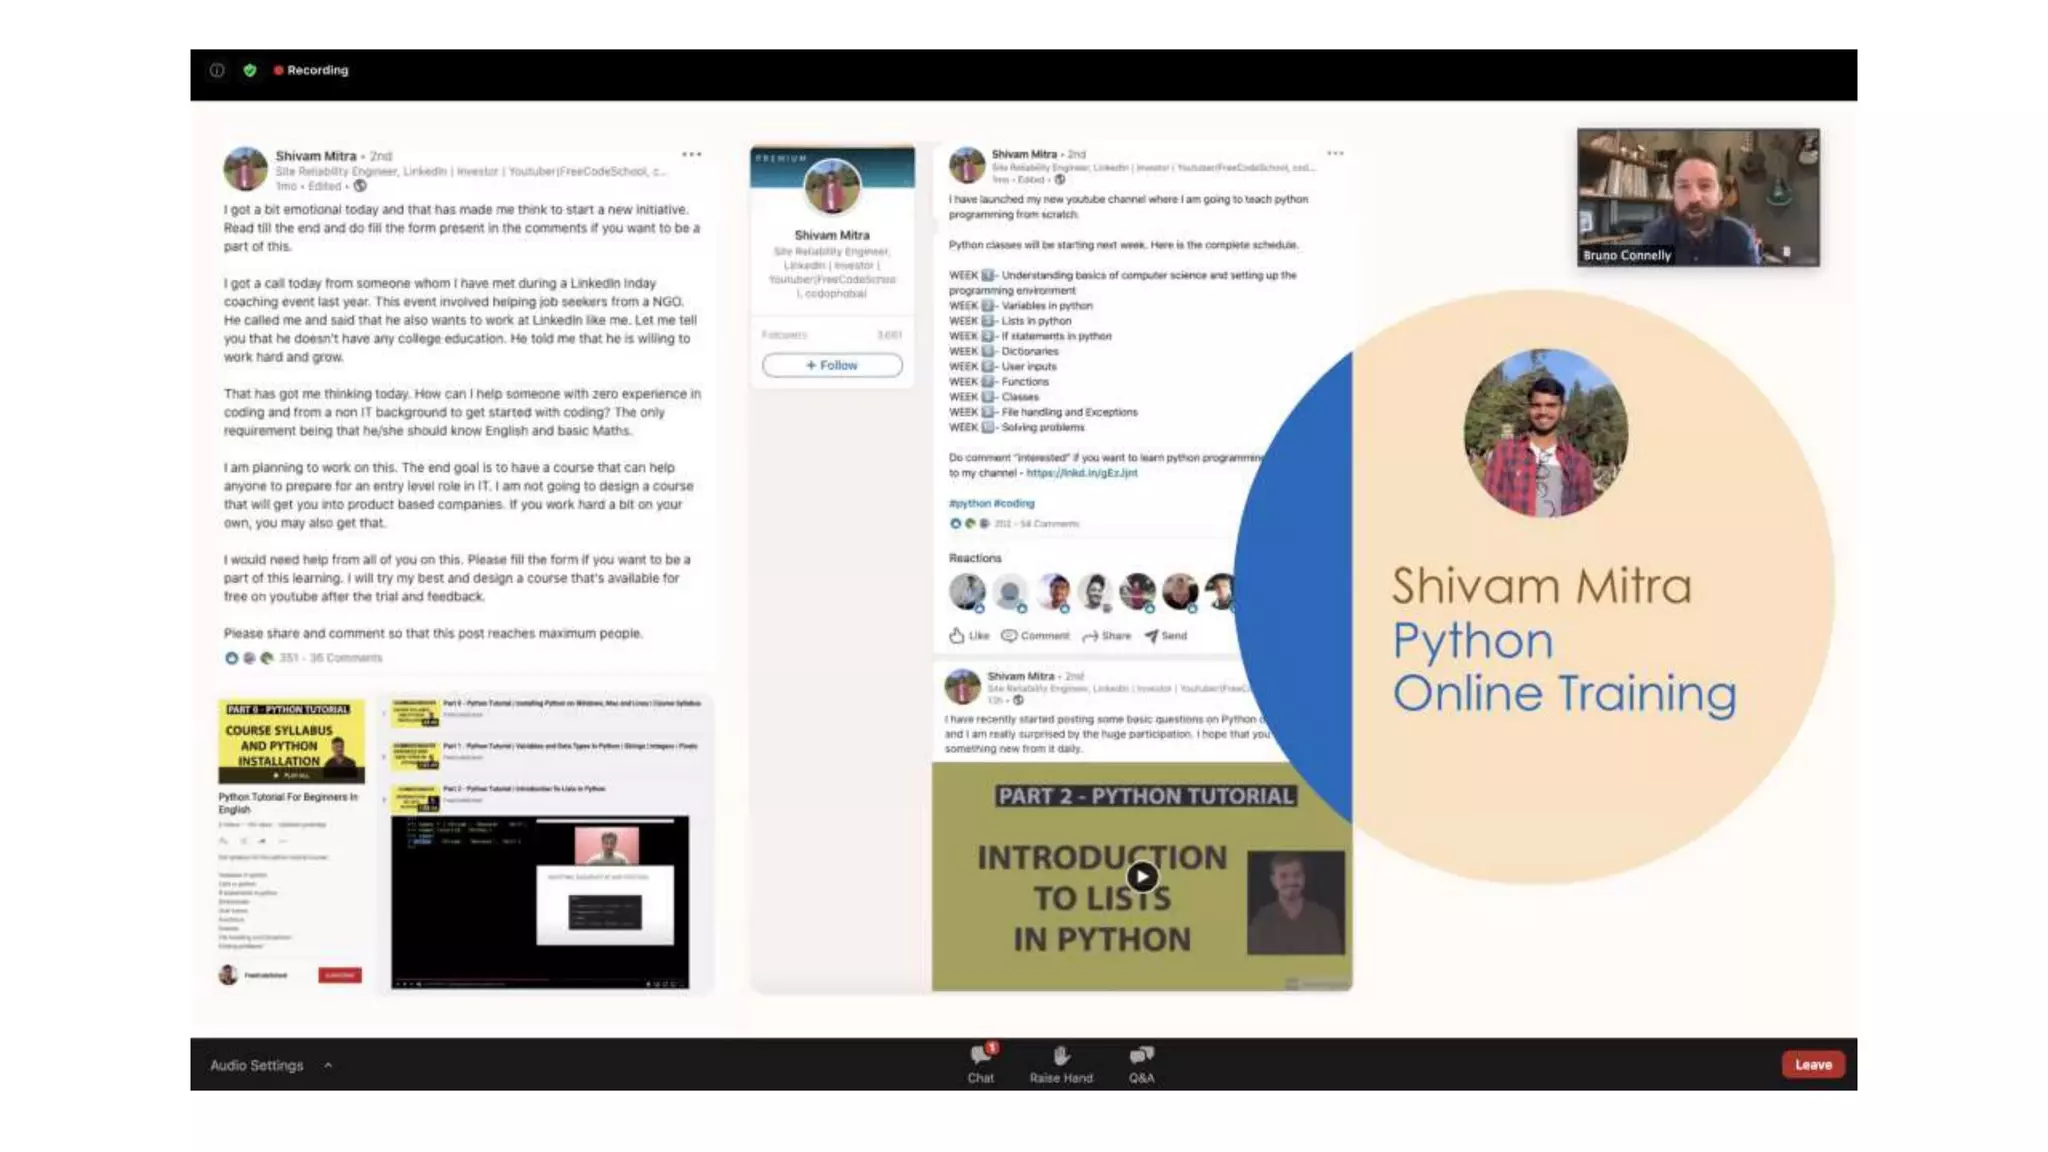Open Audio Settings

pos(257,1065)
